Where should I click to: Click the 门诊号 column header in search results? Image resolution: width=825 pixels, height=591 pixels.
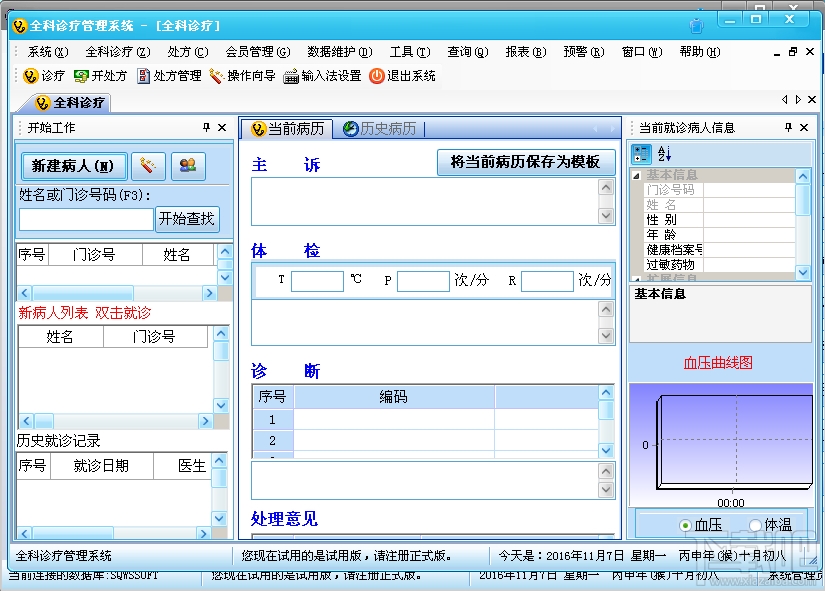(x=95, y=255)
